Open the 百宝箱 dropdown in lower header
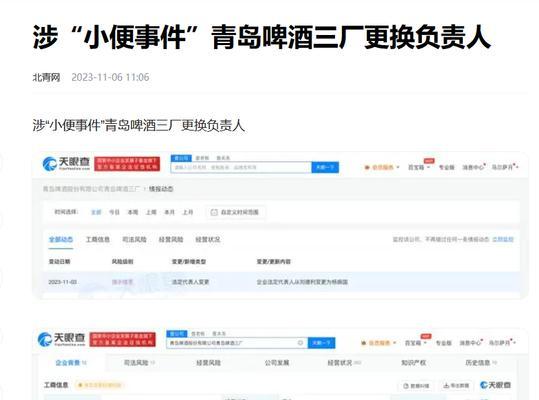Image resolution: width=539 pixels, height=400 pixels. point(416,343)
